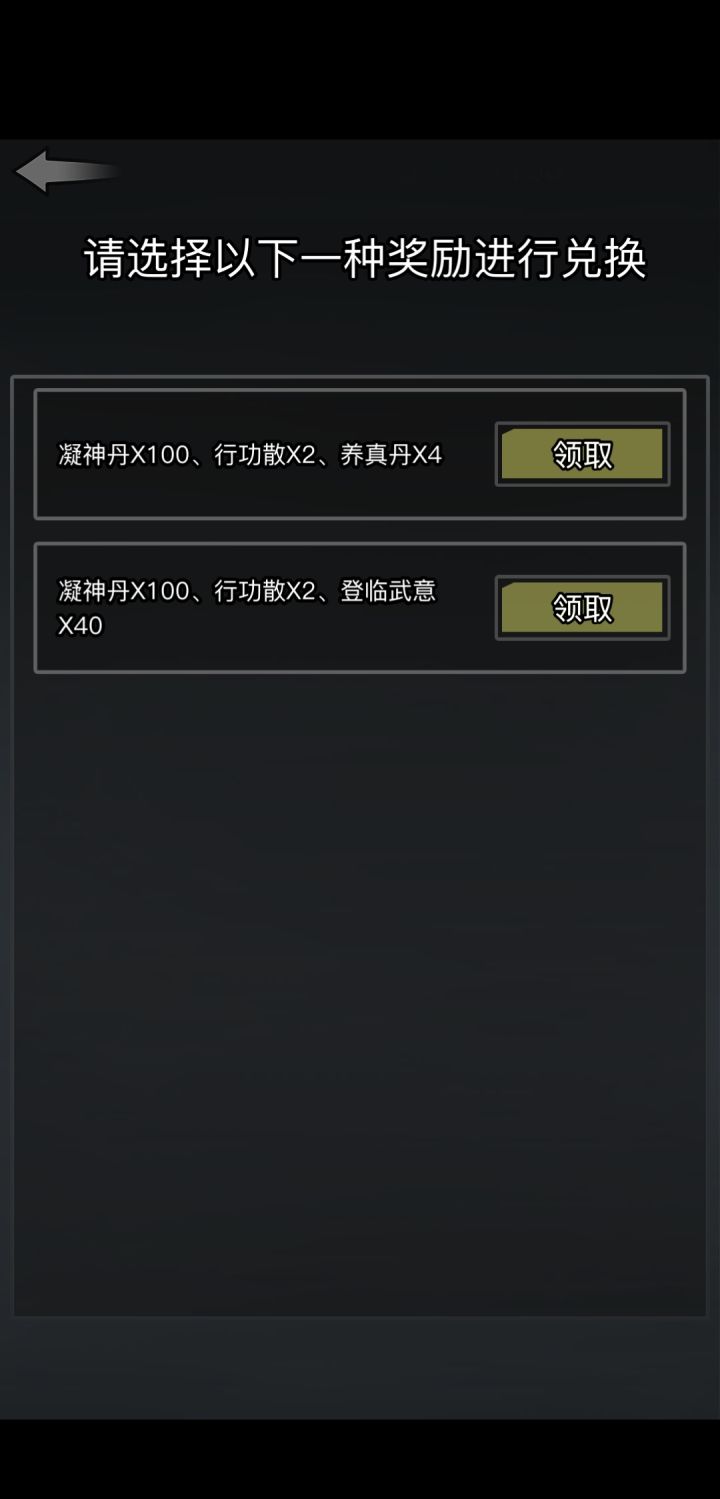Viewport: 720px width, 1499px height.
Task: Tap the word 请选择 in the heading
Action: click(151, 259)
